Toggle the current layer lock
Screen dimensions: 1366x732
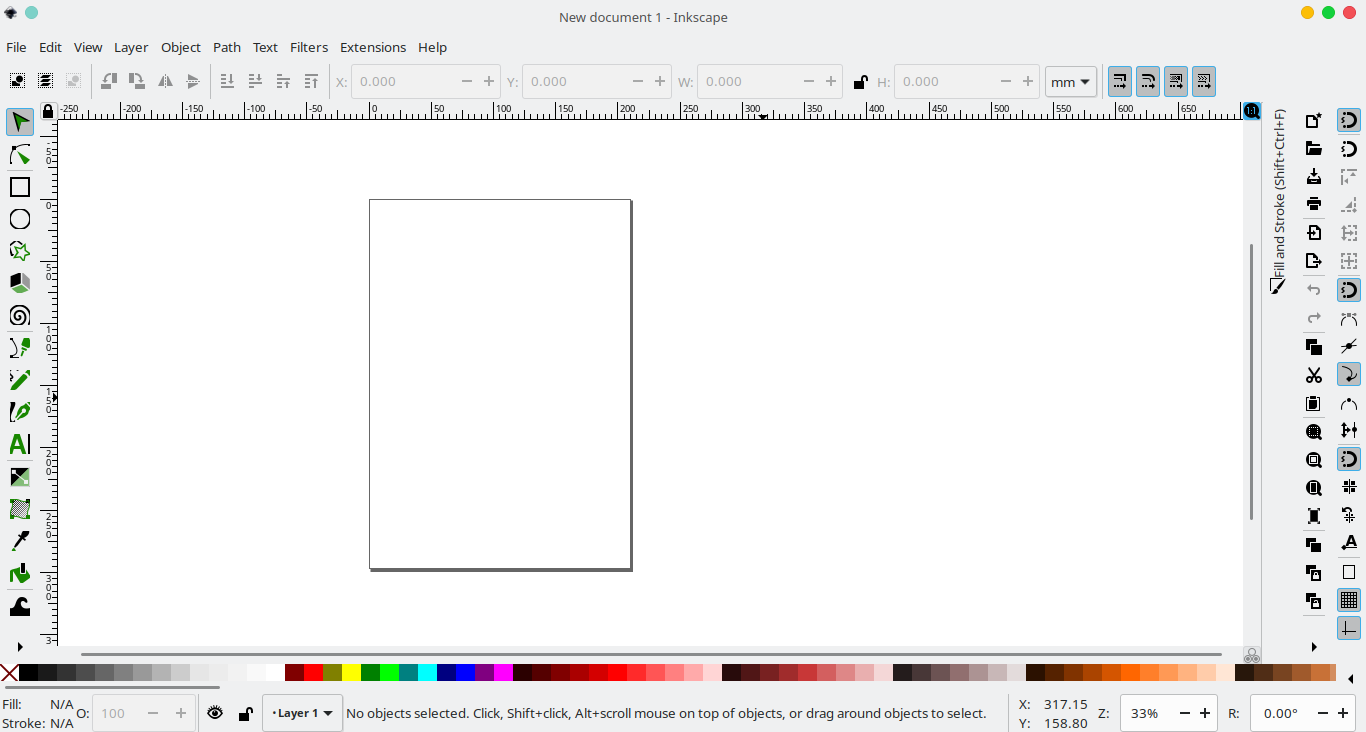click(x=245, y=713)
